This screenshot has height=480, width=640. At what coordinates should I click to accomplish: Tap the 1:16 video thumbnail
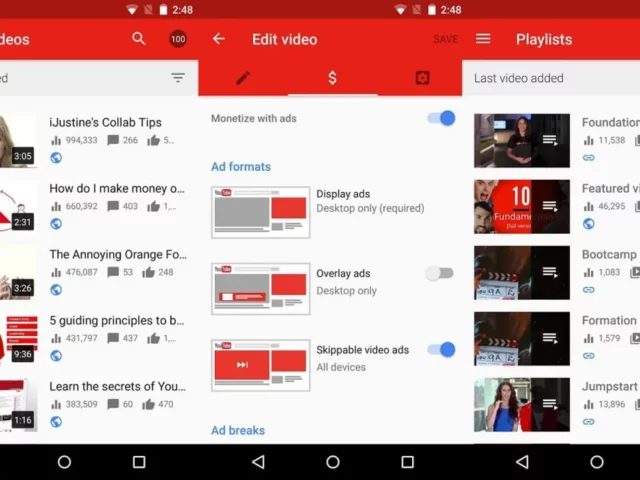(x=18, y=405)
